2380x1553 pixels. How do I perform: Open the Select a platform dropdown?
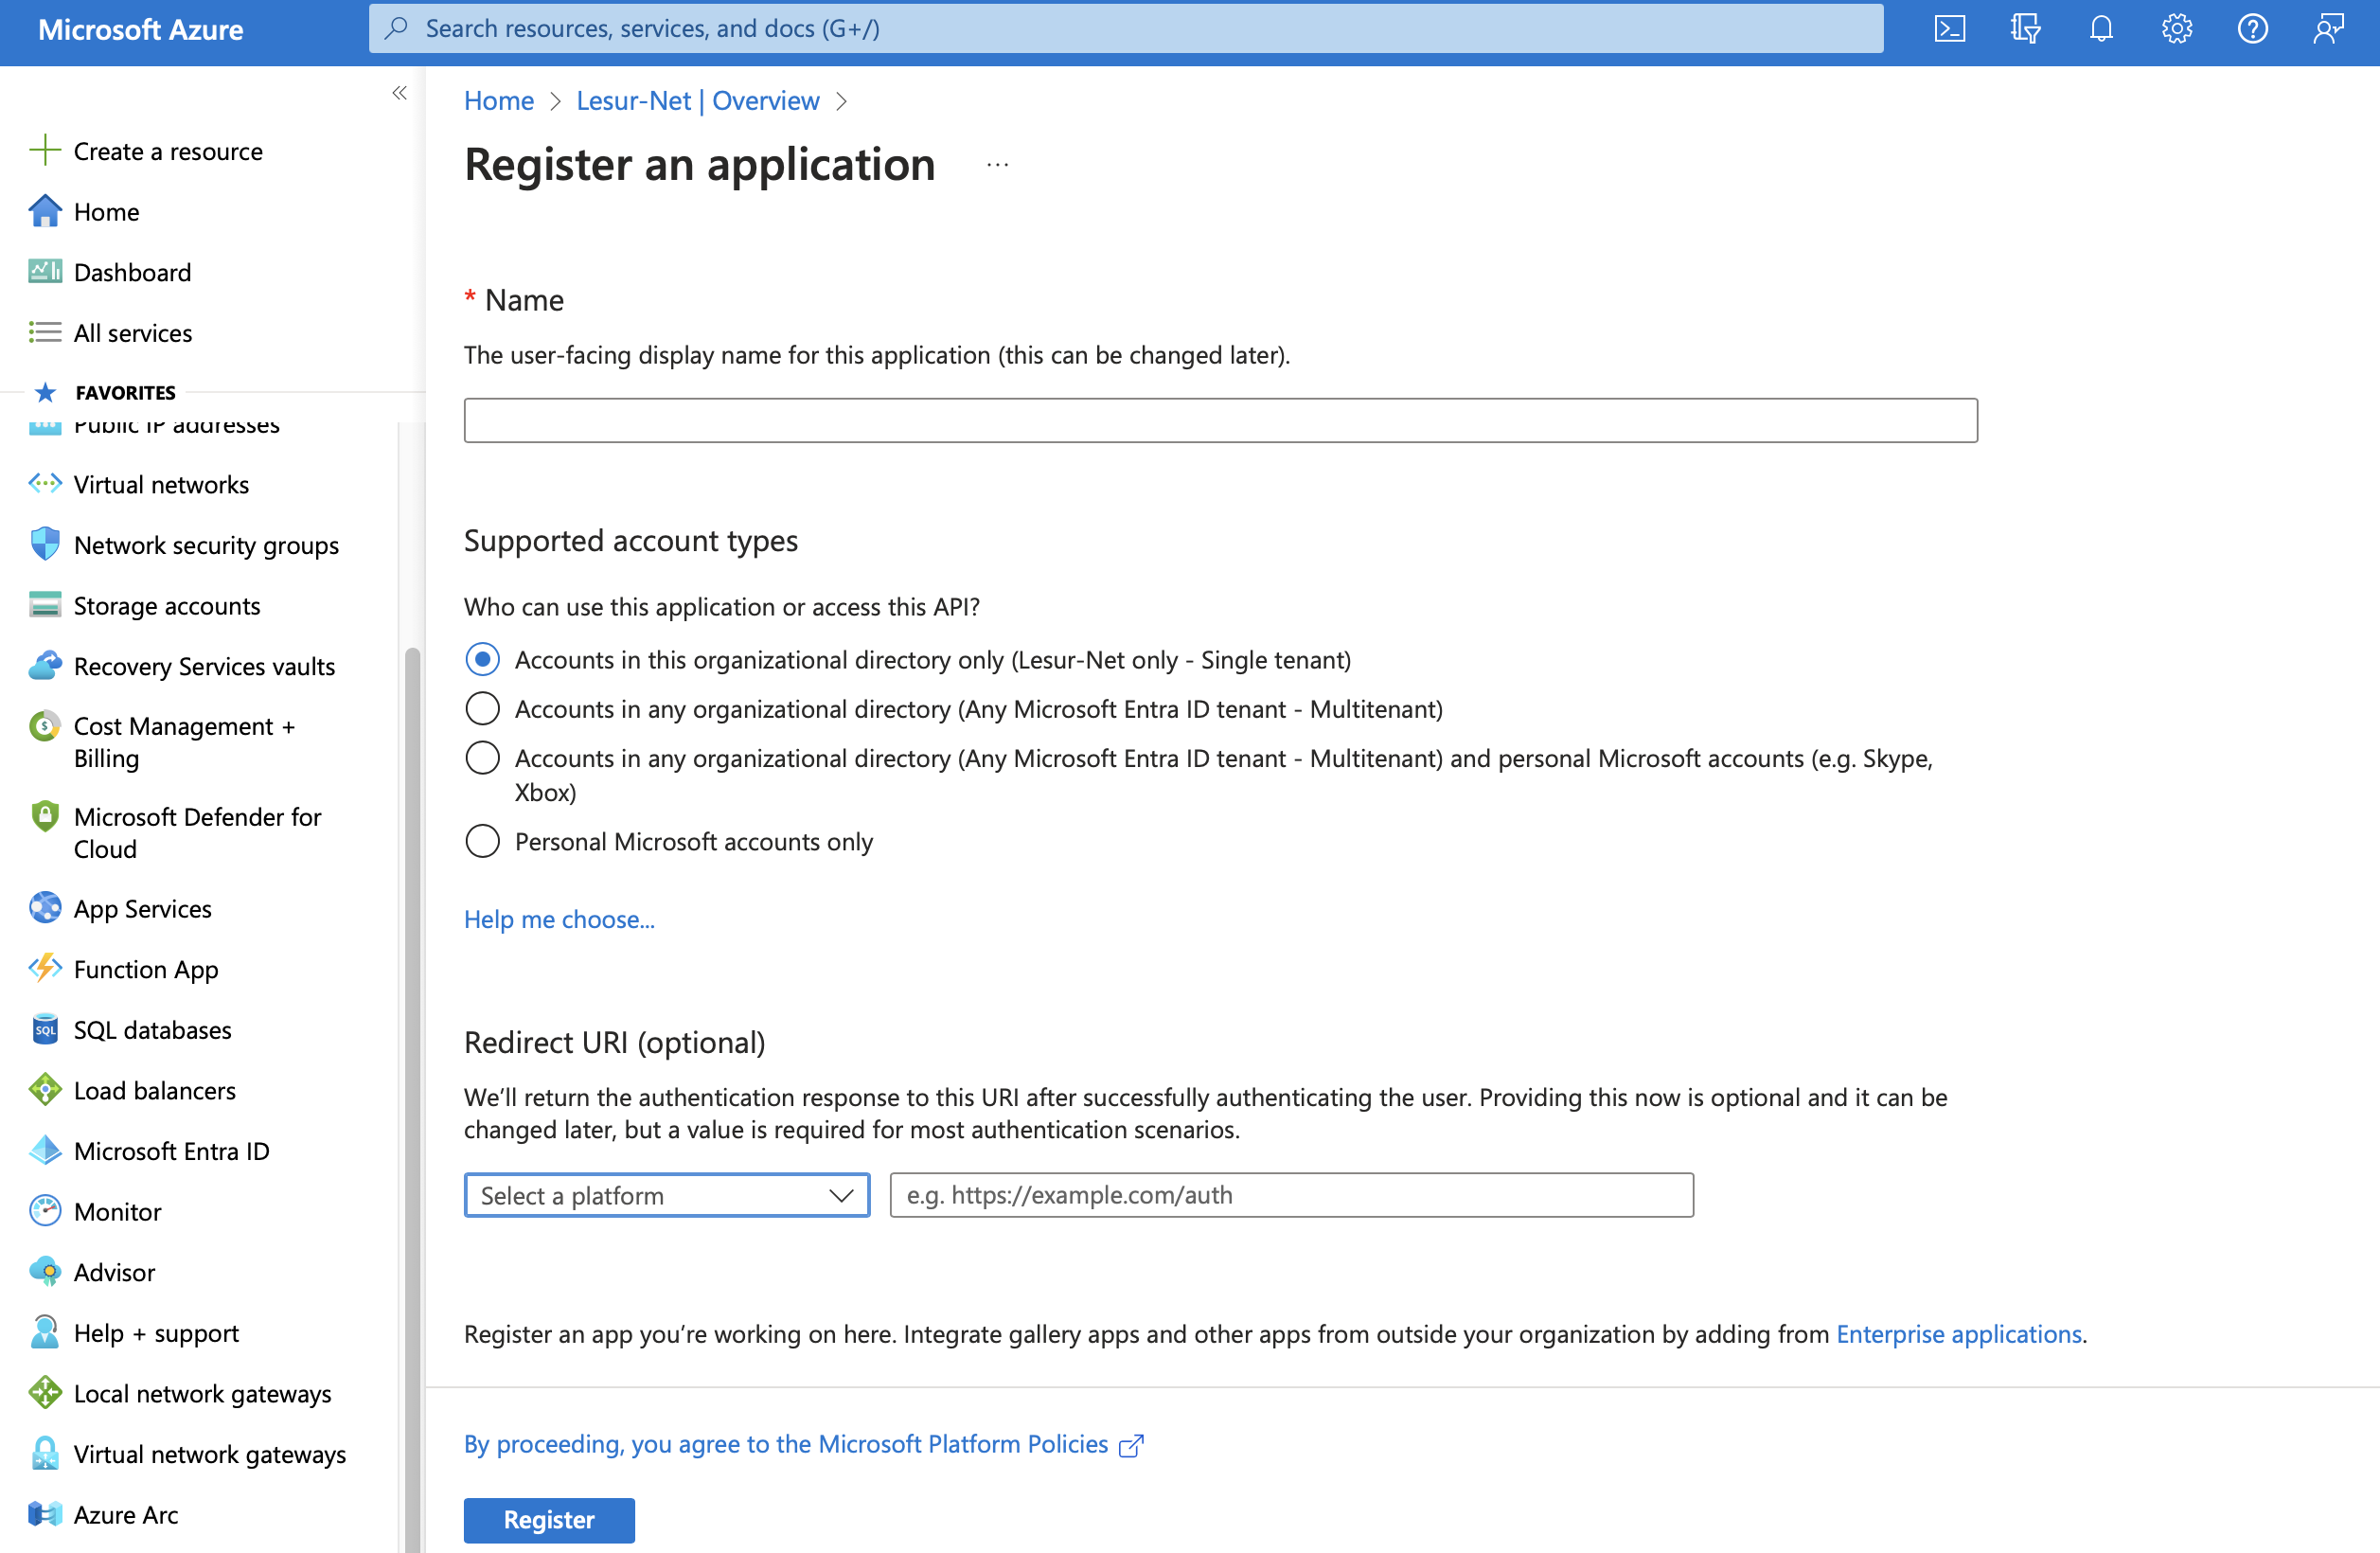(x=666, y=1194)
